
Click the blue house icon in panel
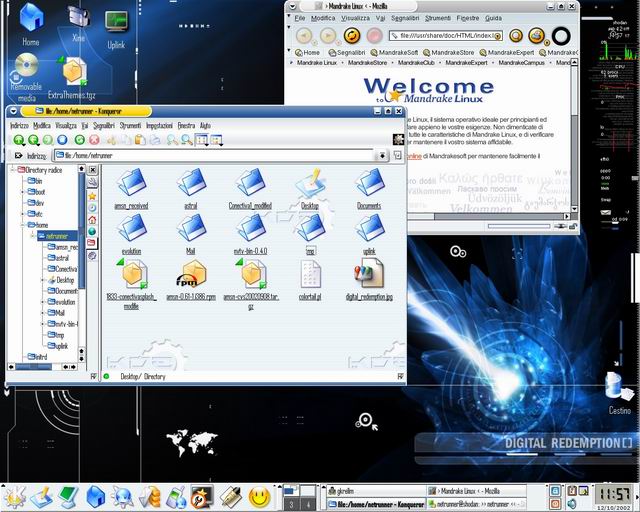96,496
